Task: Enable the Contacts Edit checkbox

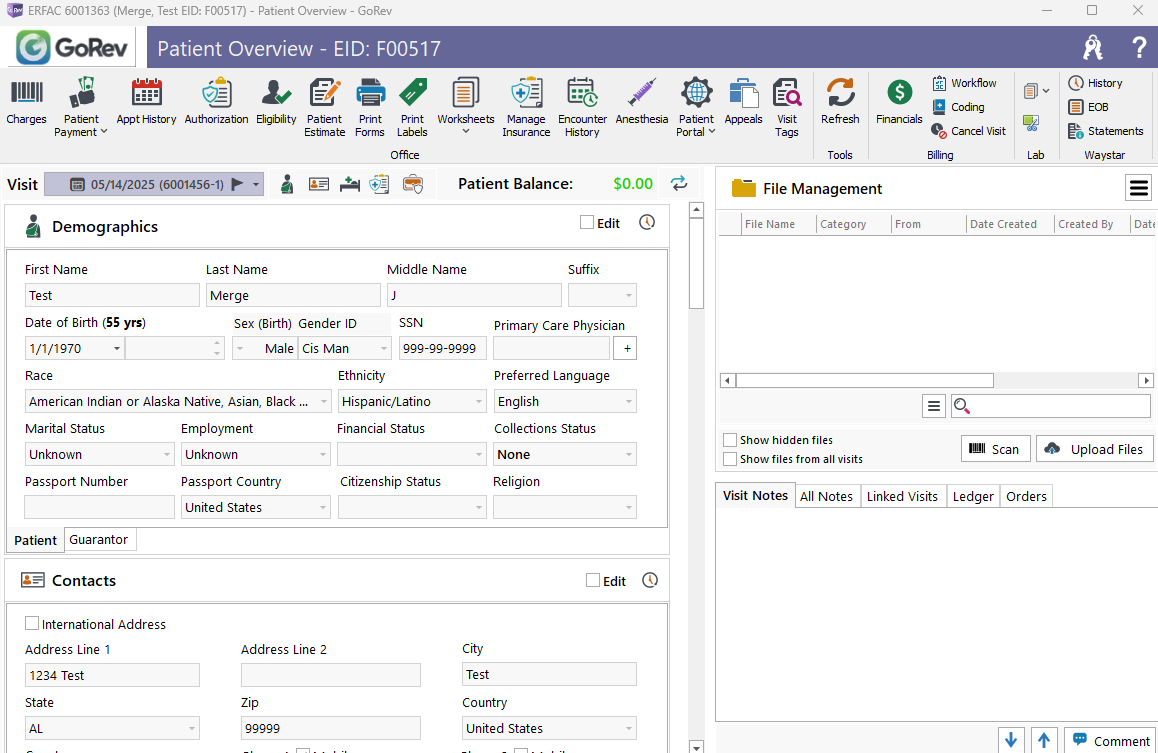Action: (x=593, y=580)
